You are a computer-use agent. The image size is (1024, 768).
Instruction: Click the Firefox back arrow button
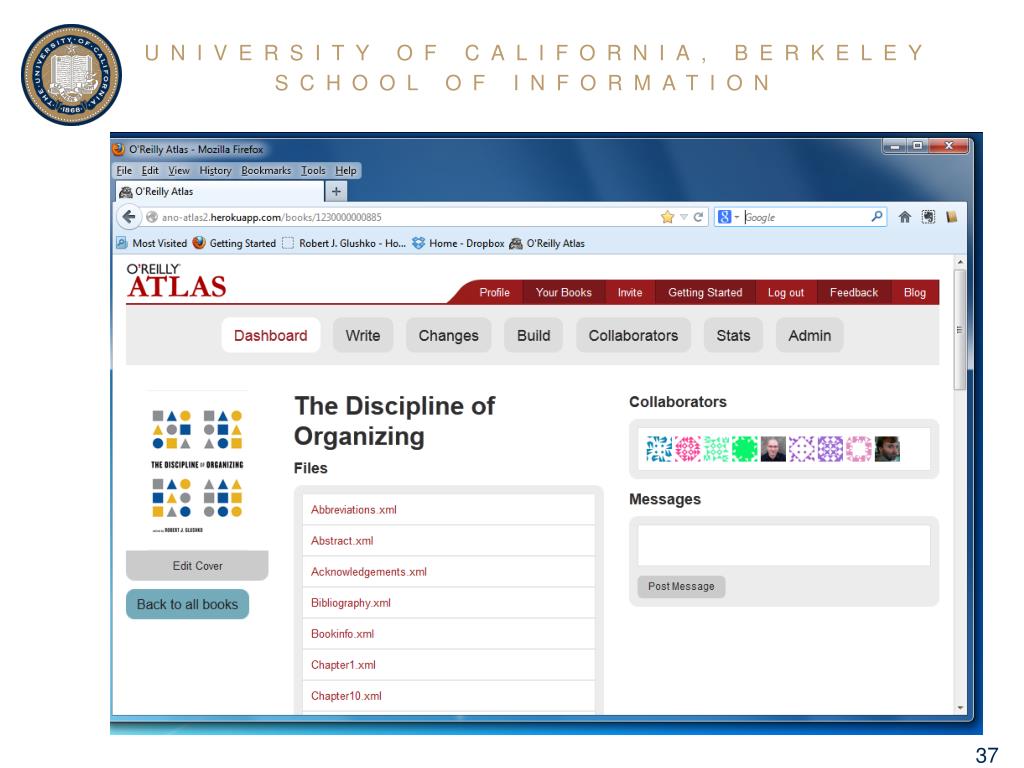click(129, 217)
